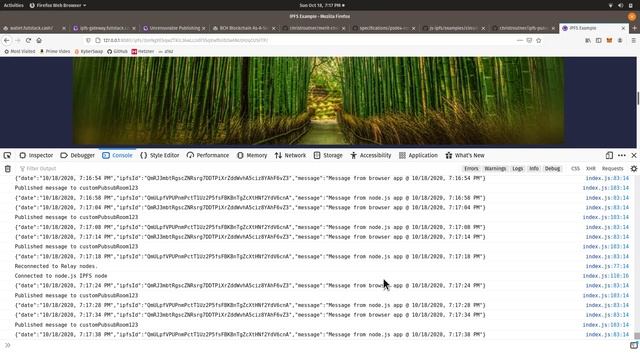This screenshot has height=360, width=640.
Task: Toggle the Warnings filter
Action: pos(495,169)
